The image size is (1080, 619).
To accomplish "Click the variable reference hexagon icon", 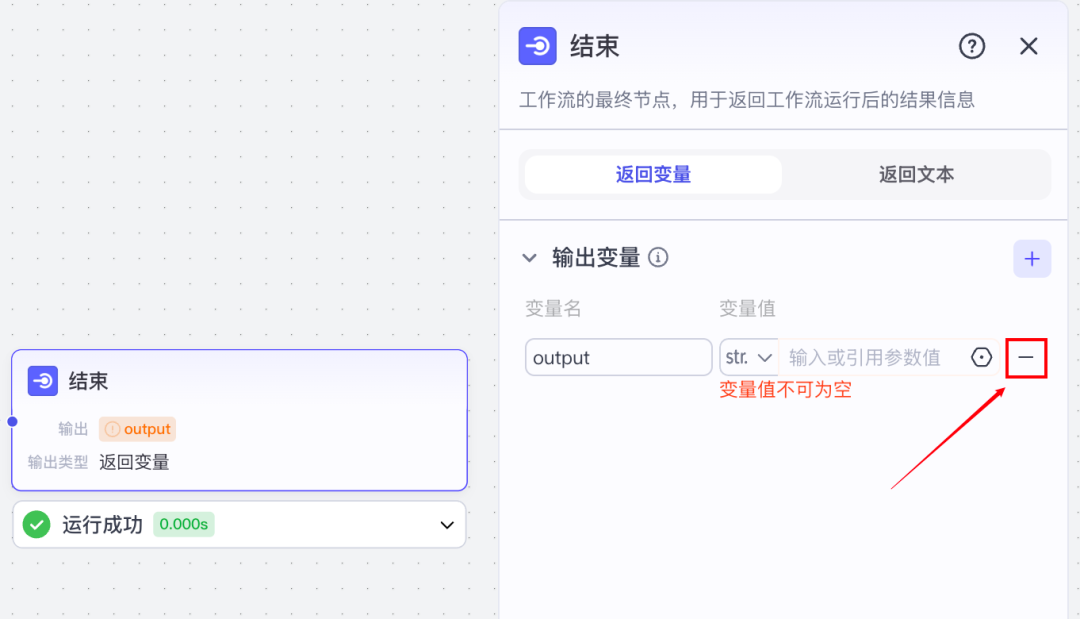I will coord(981,357).
